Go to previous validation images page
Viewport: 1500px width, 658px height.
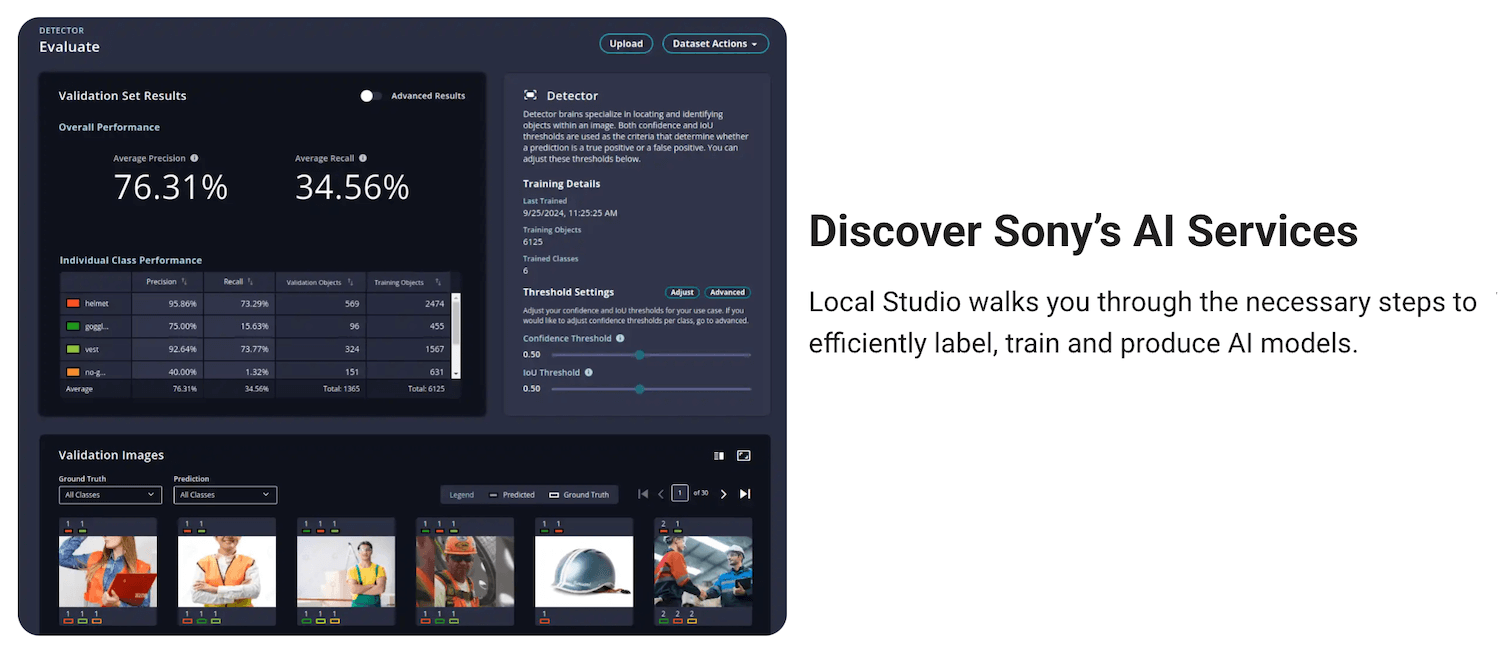(661, 494)
